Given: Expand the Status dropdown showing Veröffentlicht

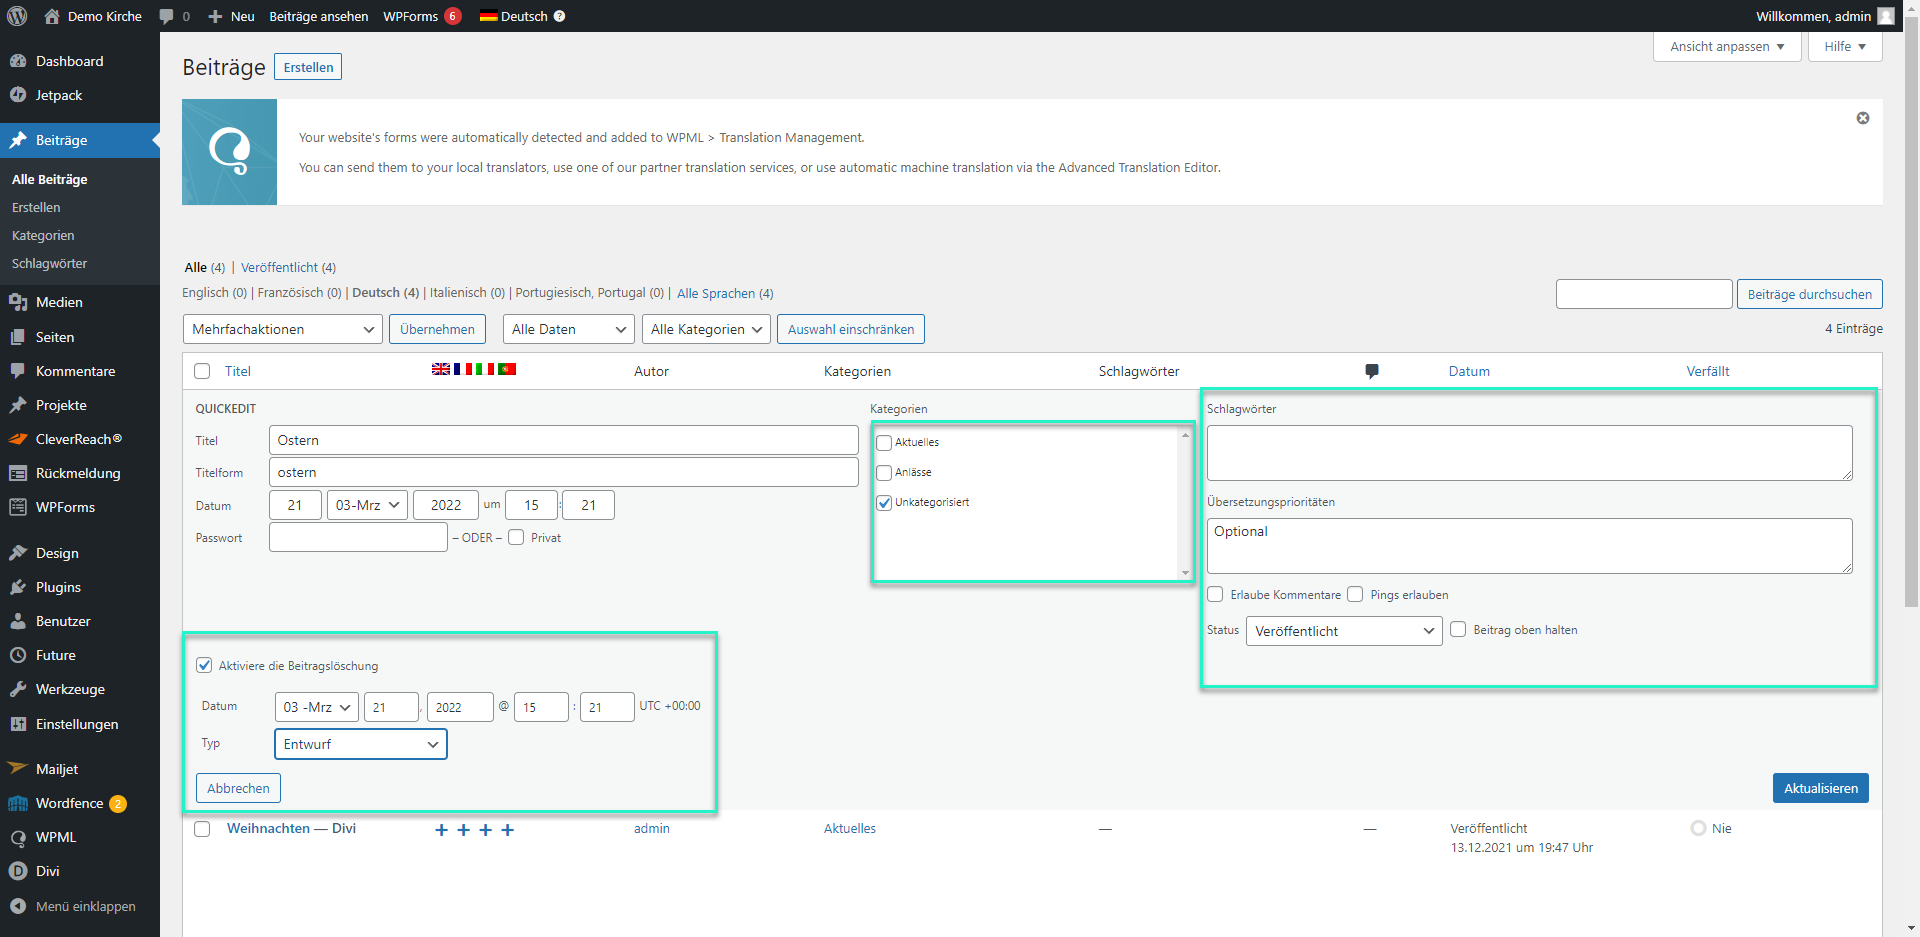Looking at the screenshot, I should (x=1343, y=631).
